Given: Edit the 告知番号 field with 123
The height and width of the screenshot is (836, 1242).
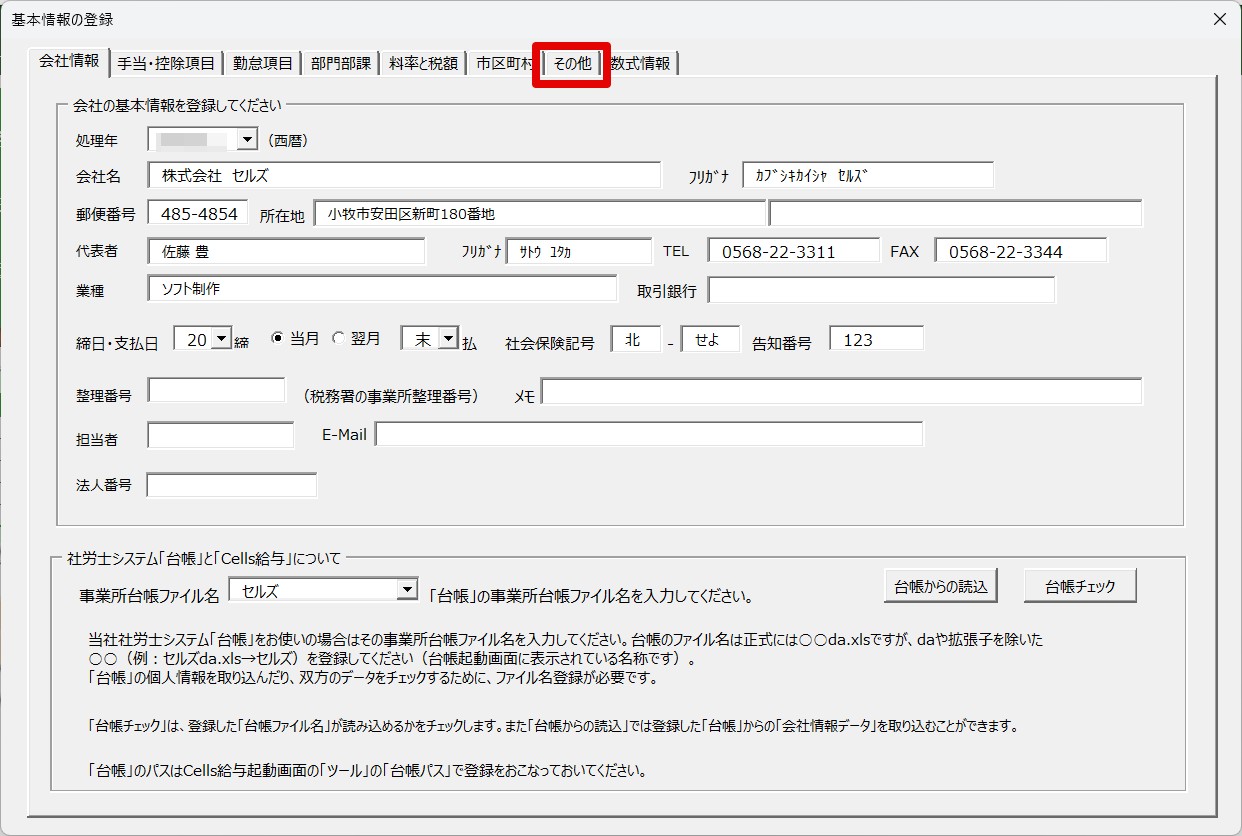Looking at the screenshot, I should point(876,339).
